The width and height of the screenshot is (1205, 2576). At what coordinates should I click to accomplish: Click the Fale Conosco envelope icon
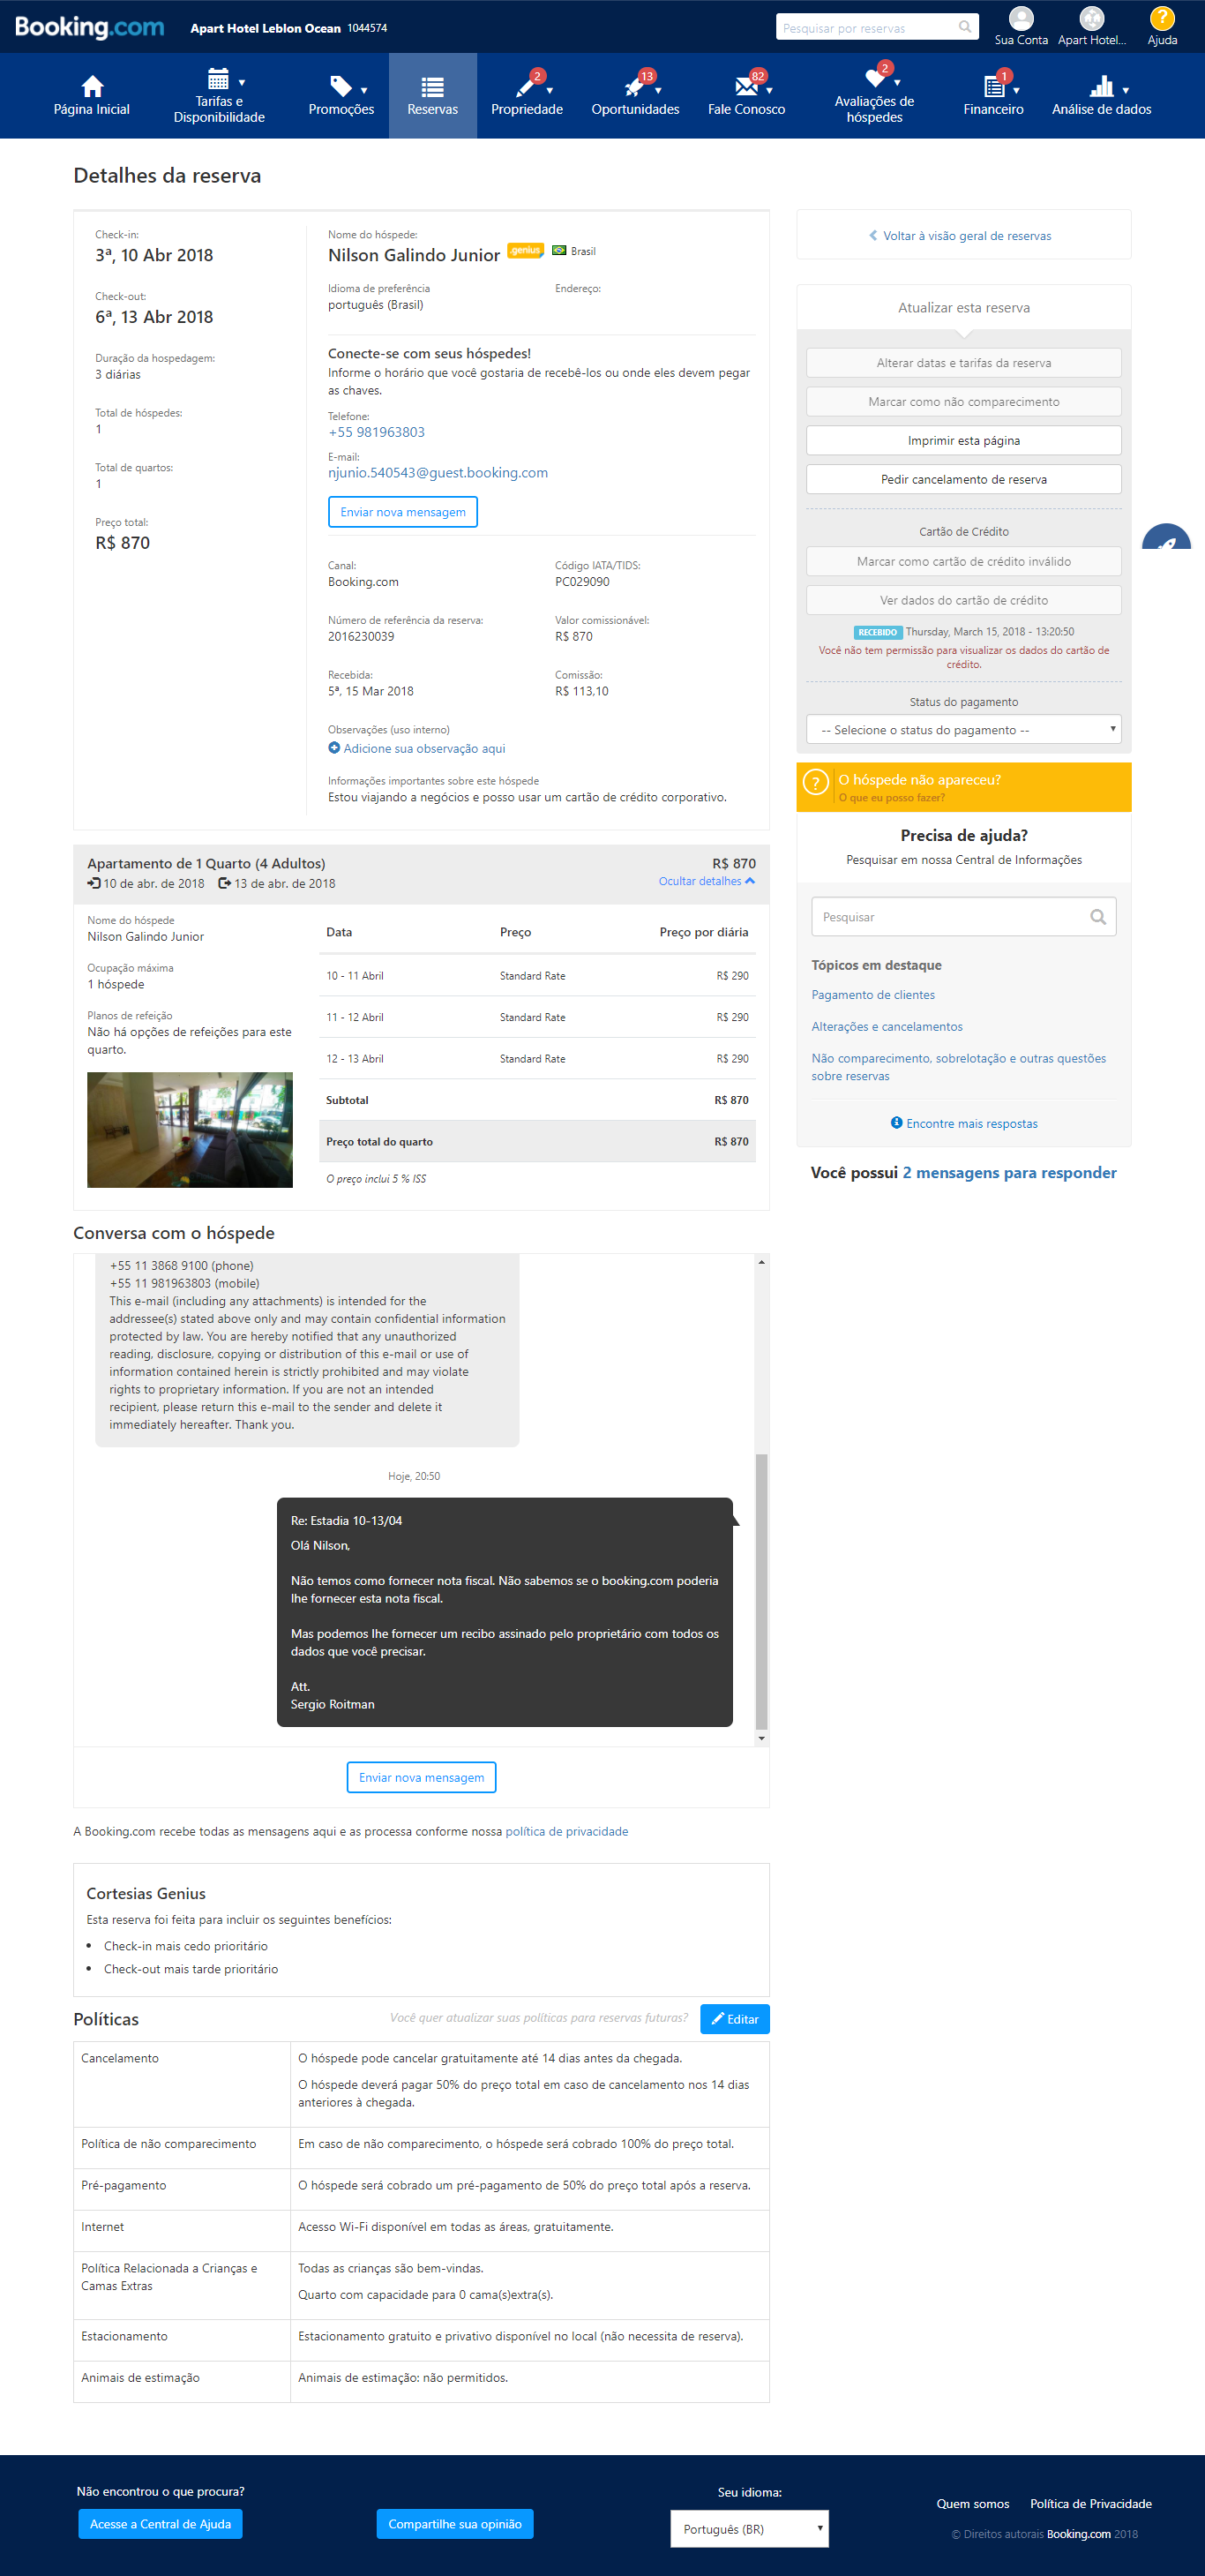coord(746,86)
